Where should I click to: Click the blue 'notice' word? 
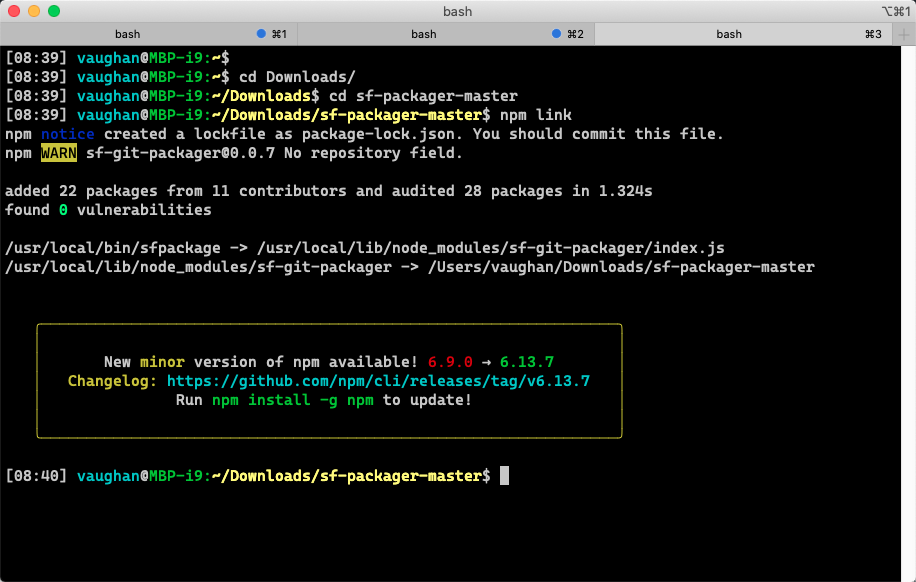pyautogui.click(x=68, y=134)
